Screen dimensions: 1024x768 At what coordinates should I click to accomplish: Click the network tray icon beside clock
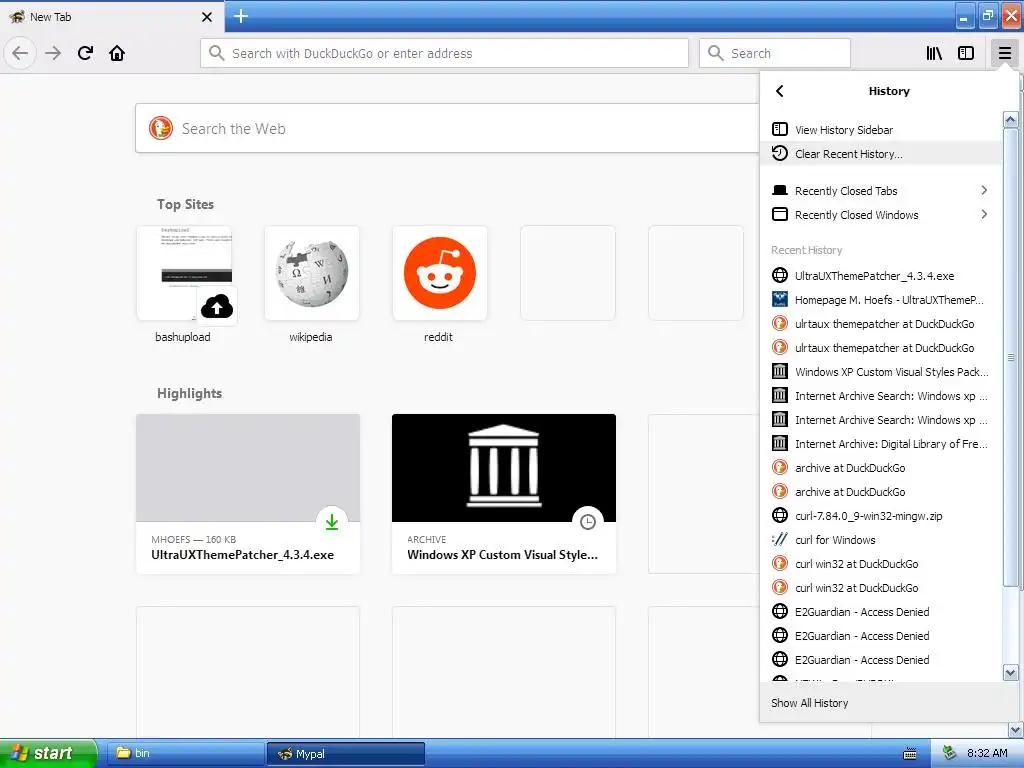coord(950,753)
